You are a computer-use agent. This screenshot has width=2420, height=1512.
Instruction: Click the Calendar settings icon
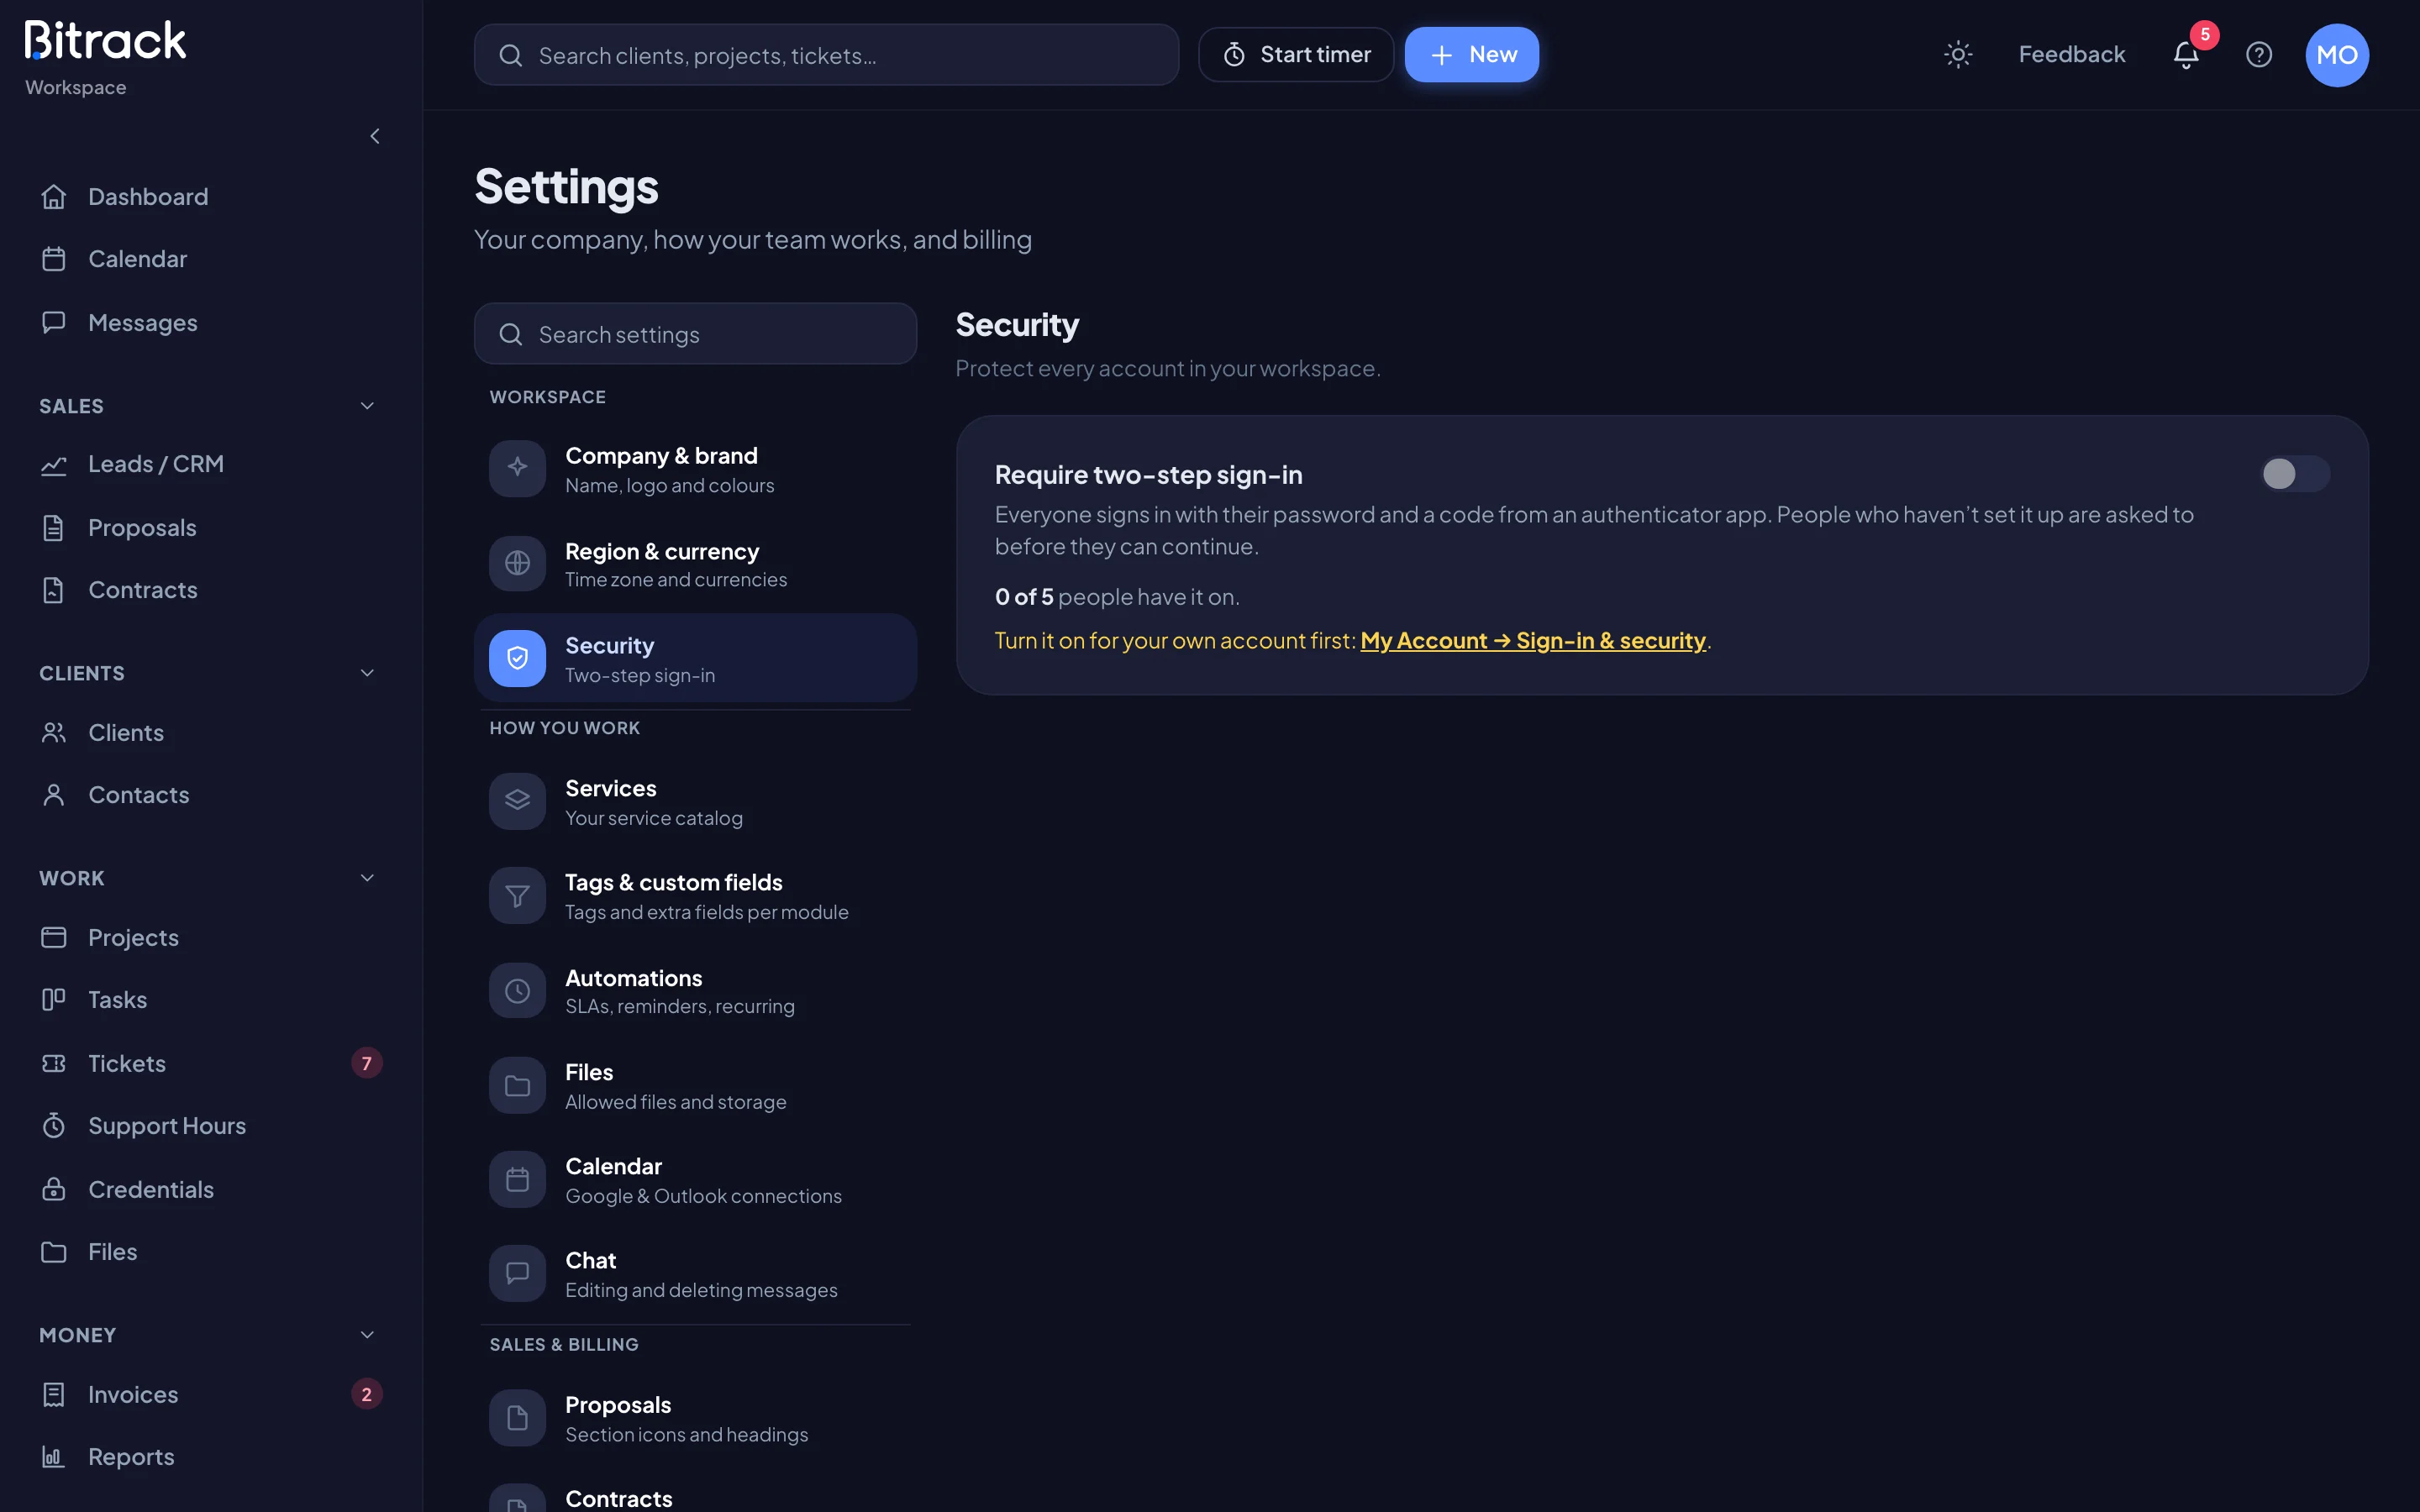click(x=517, y=1179)
